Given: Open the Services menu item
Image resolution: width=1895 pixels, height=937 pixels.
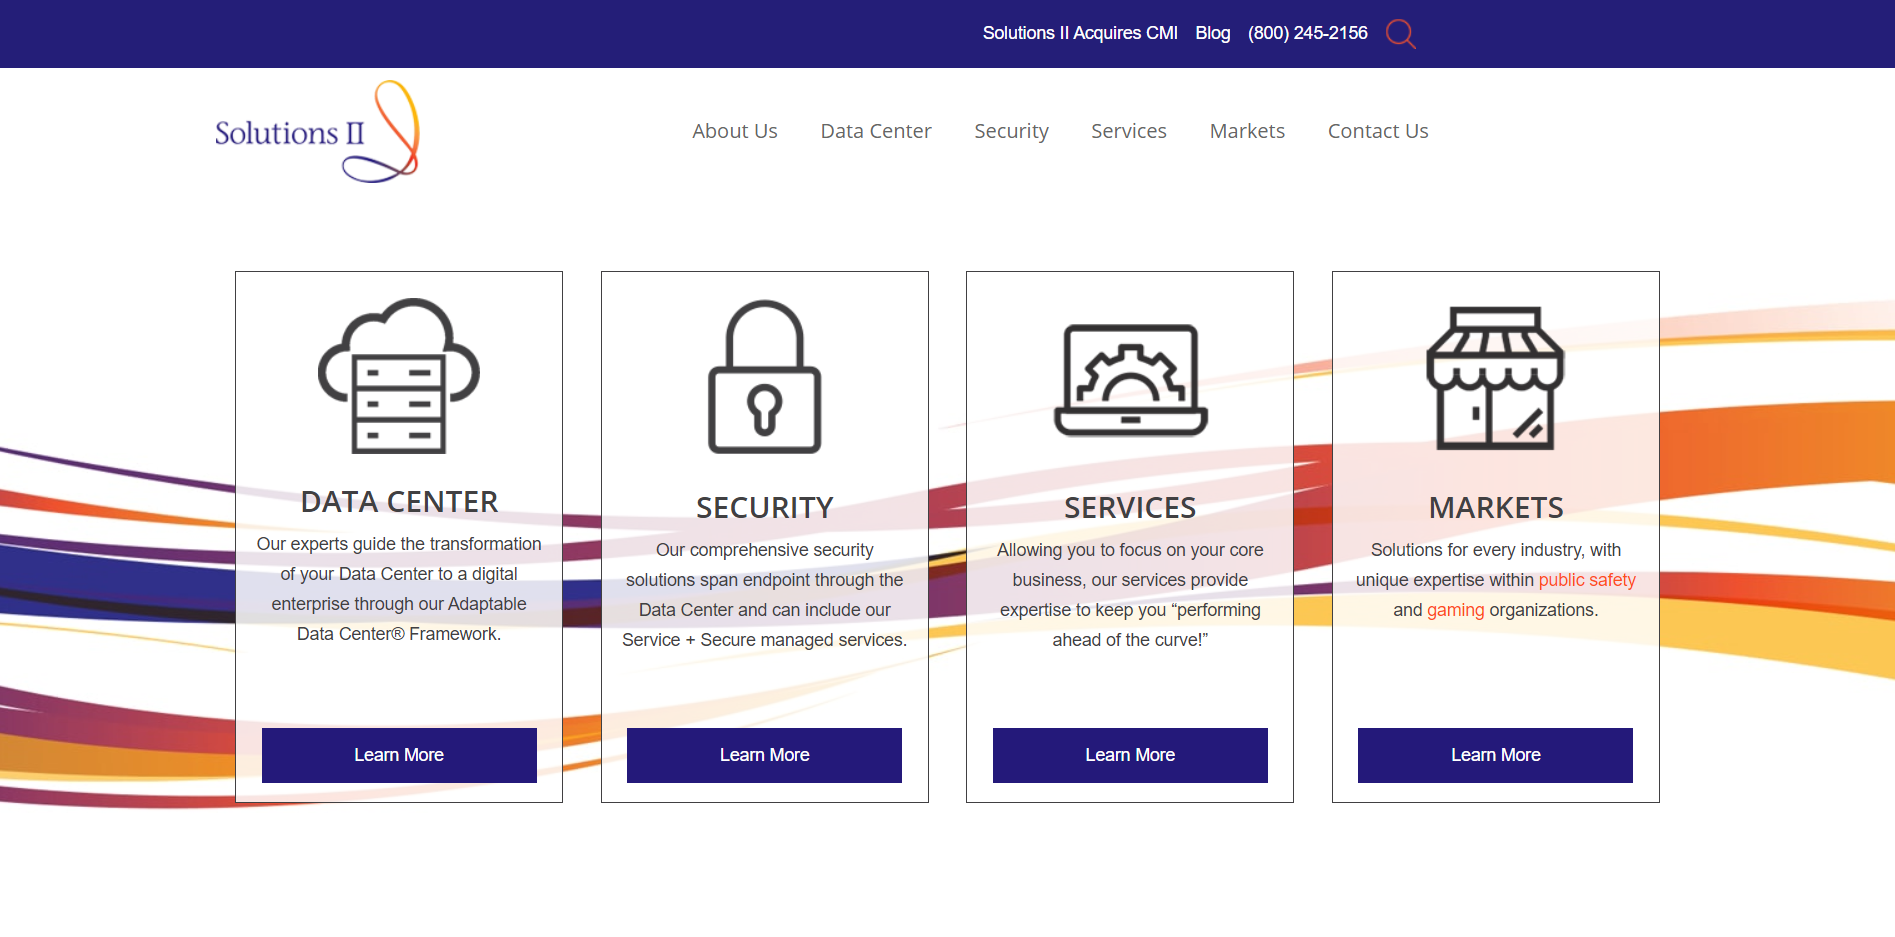Looking at the screenshot, I should pos(1129,131).
